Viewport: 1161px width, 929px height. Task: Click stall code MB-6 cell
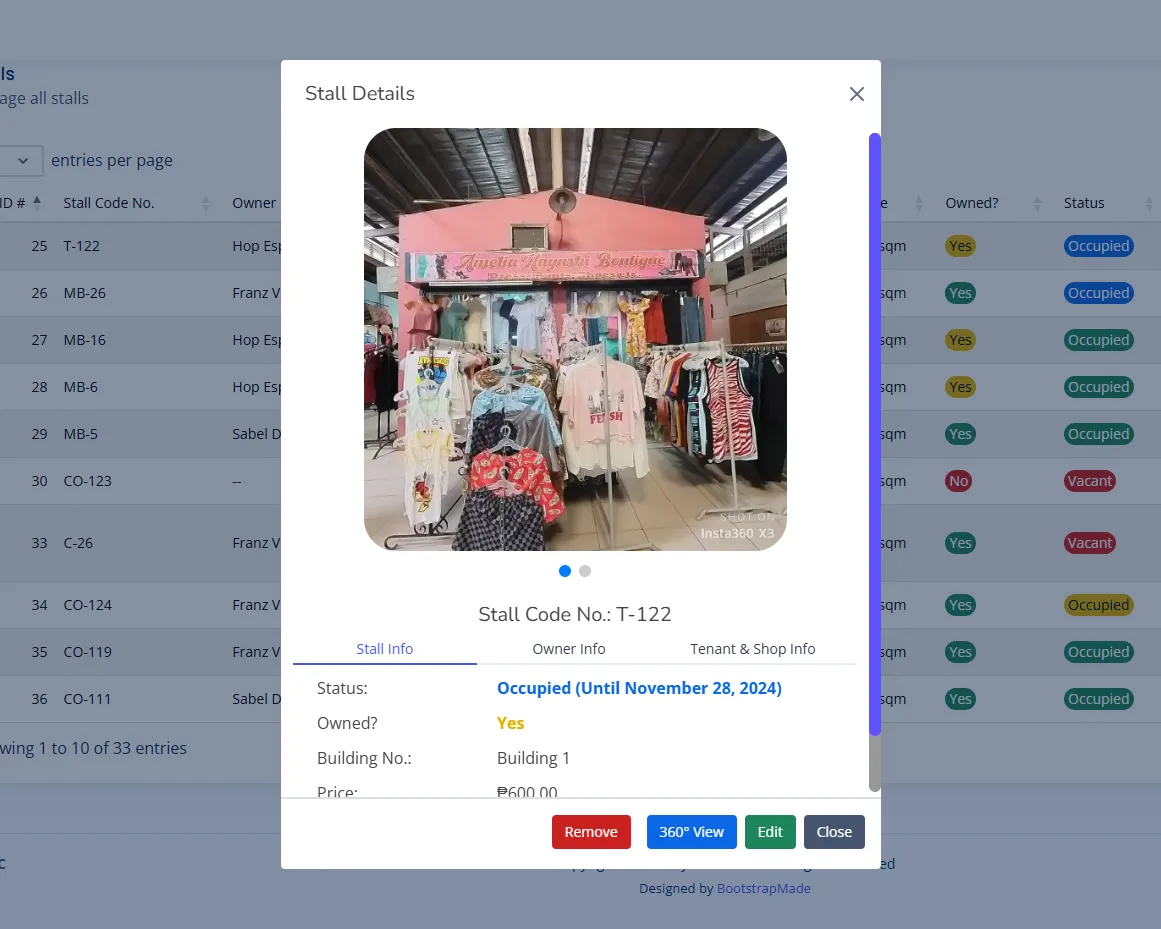tap(81, 387)
